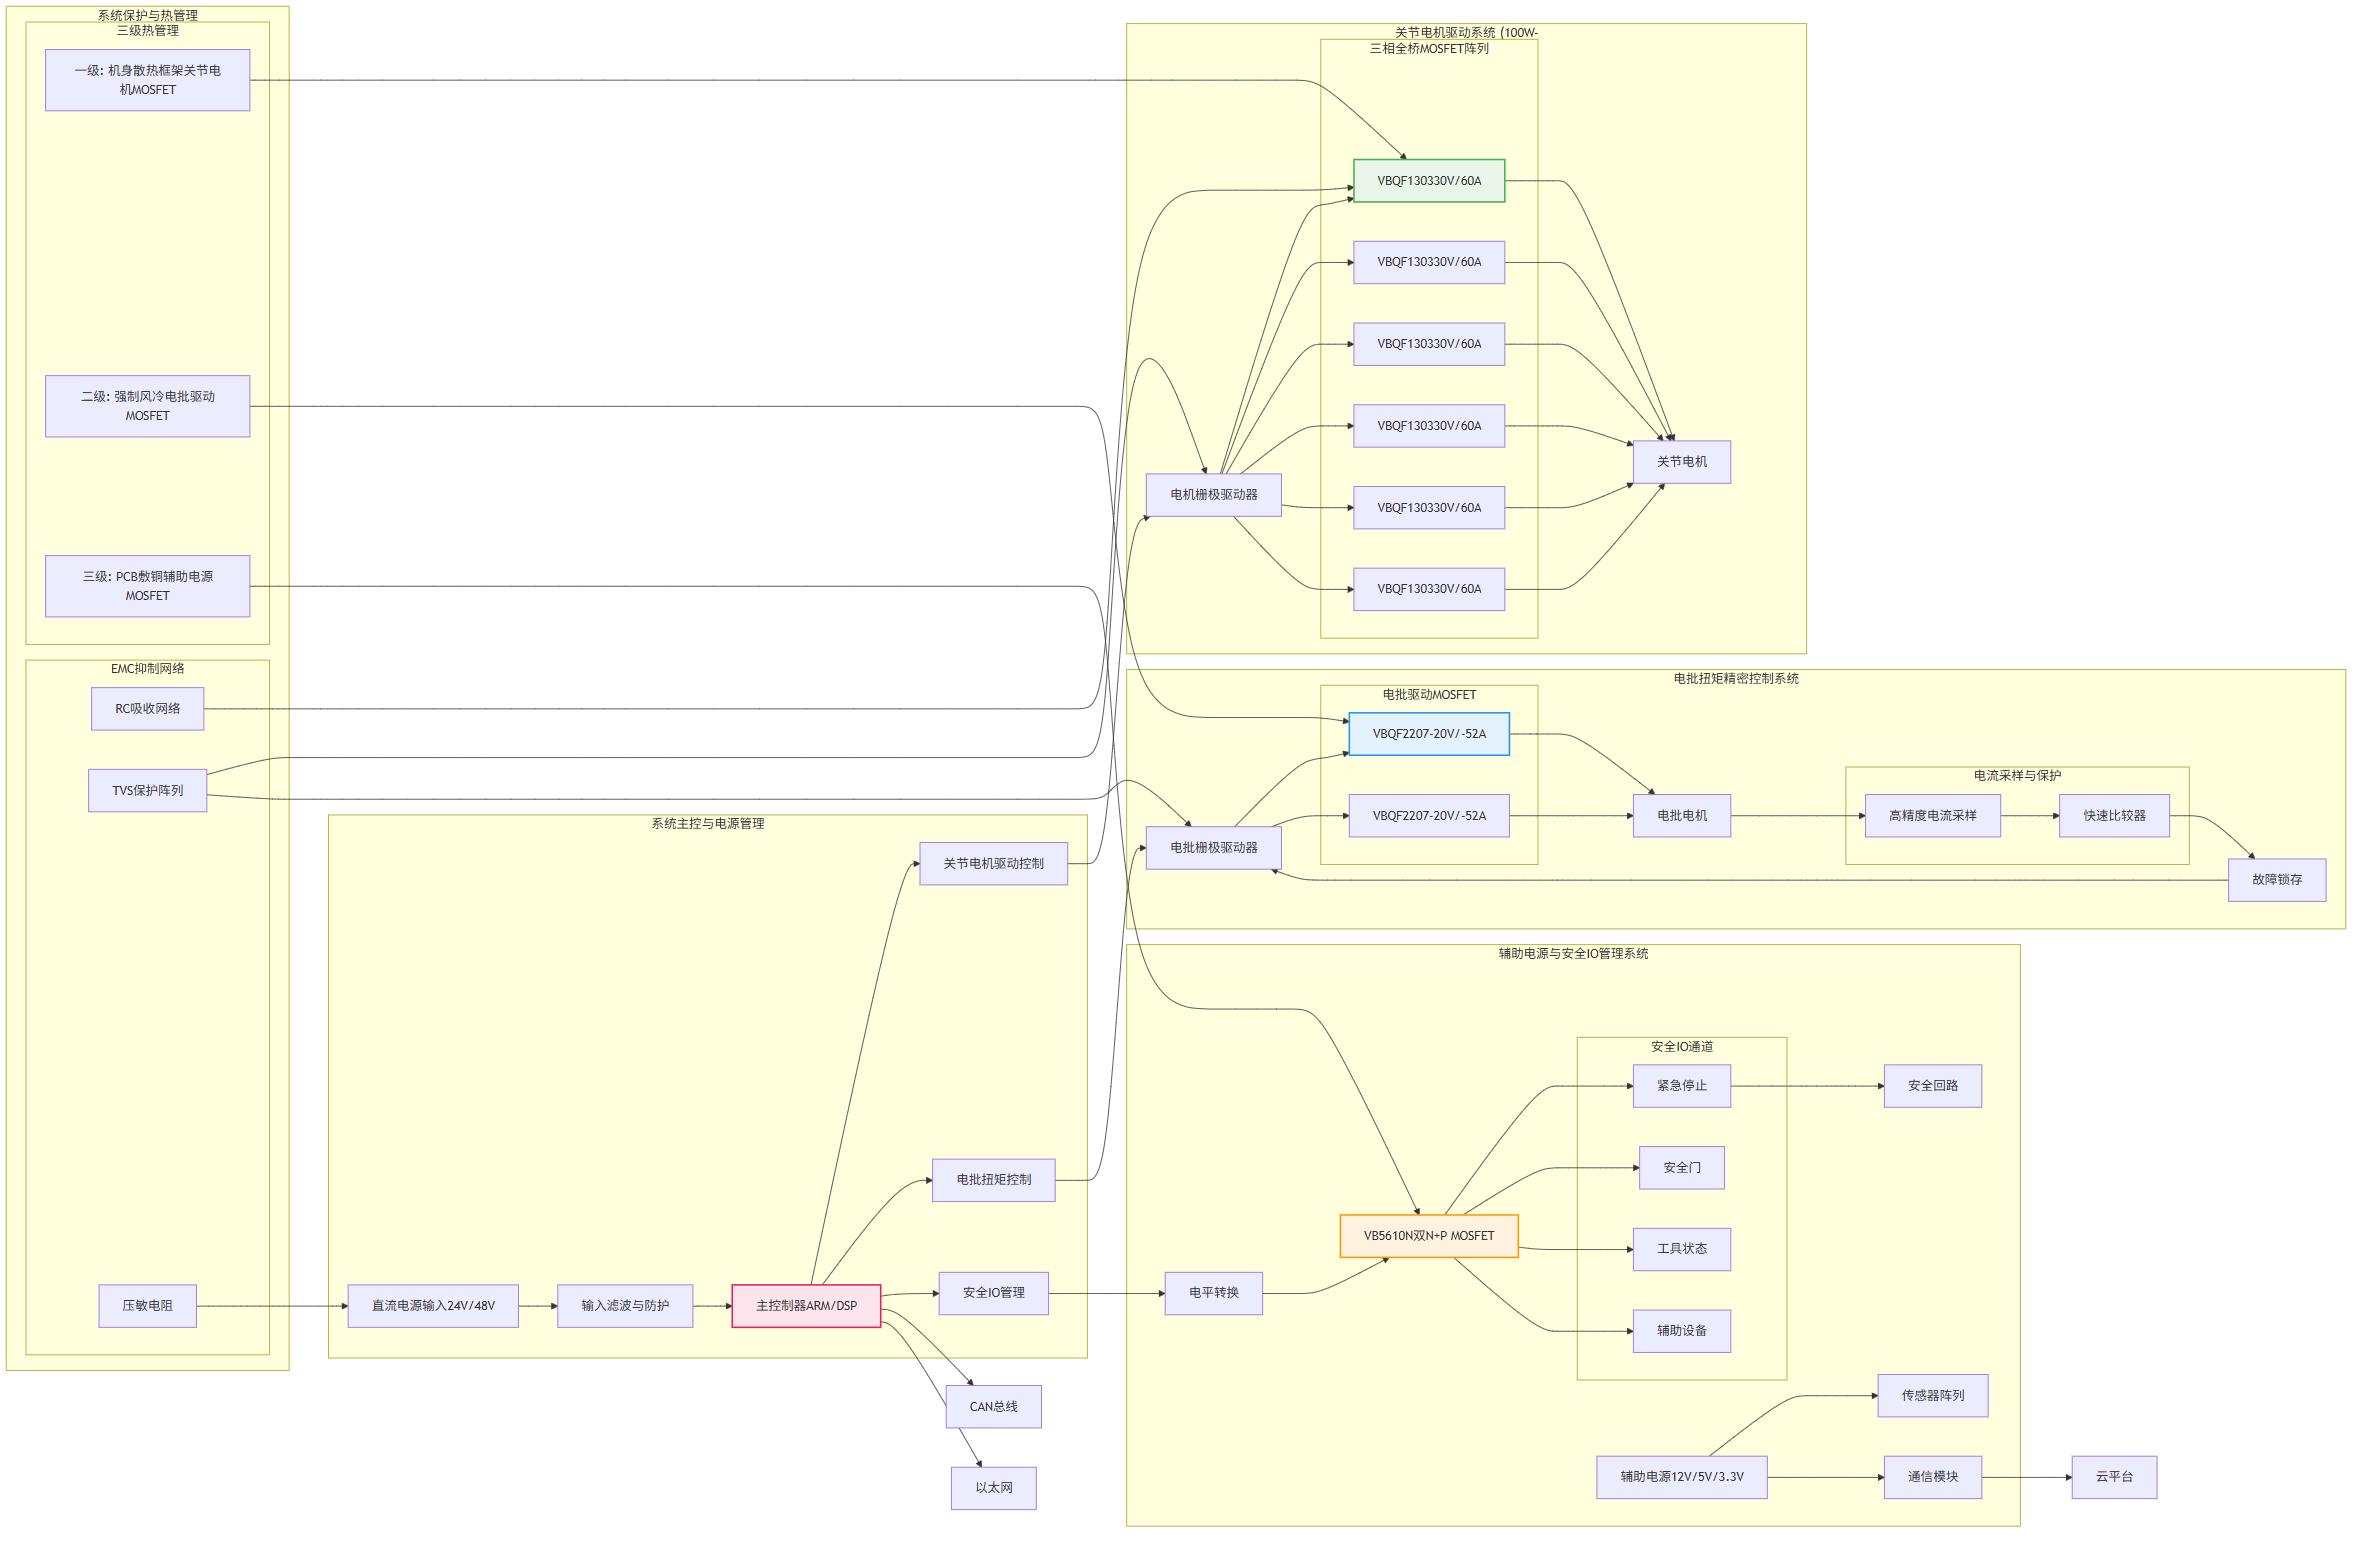Click the 电机栅极驱动器 box

pyautogui.click(x=1212, y=495)
